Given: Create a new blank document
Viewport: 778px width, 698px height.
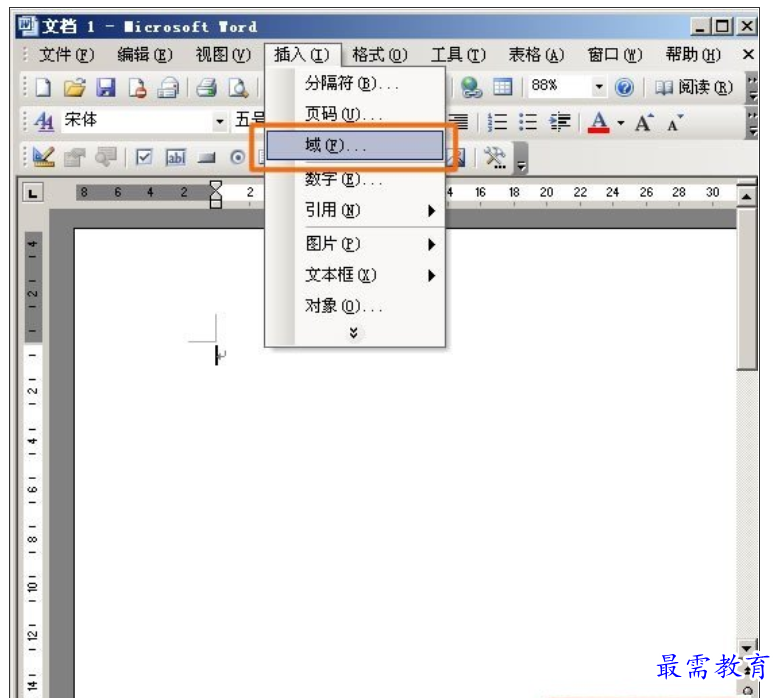Looking at the screenshot, I should click(x=44, y=88).
